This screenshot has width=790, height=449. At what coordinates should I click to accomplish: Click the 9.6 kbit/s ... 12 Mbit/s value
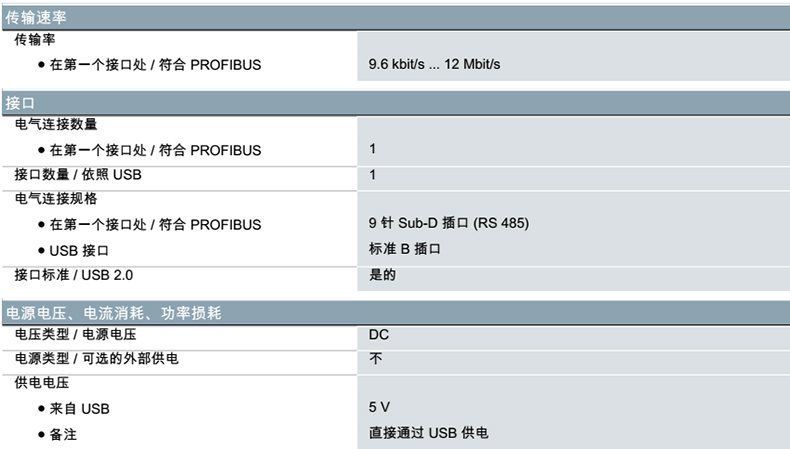tap(435, 65)
